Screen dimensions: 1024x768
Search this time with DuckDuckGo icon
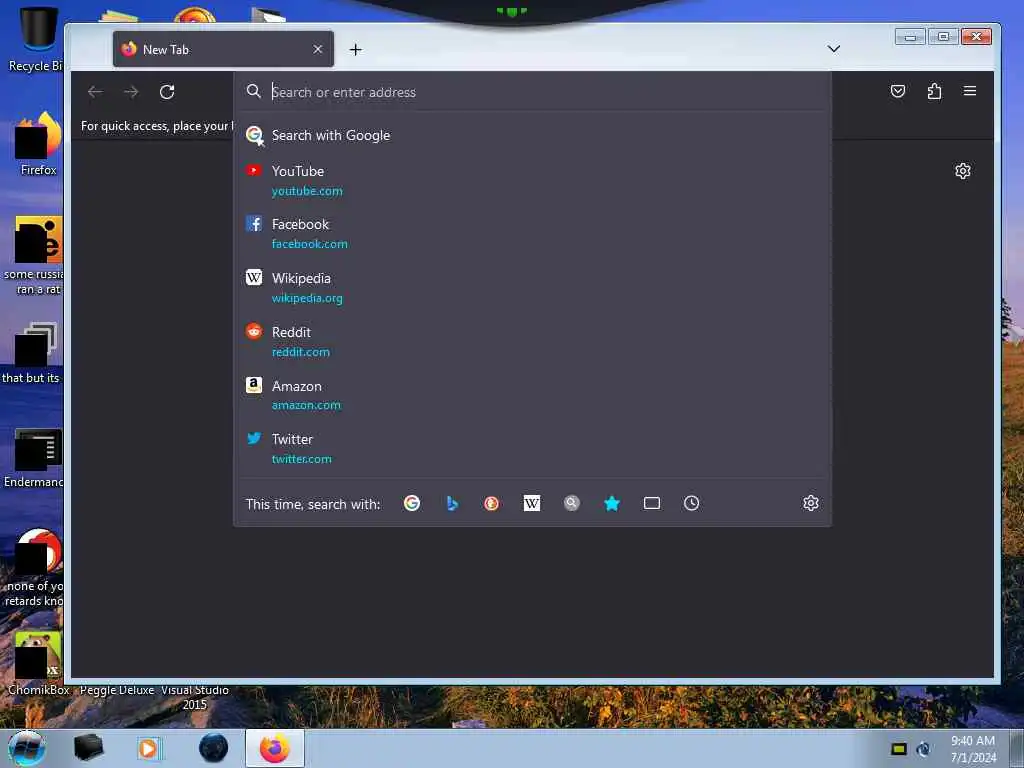point(492,504)
